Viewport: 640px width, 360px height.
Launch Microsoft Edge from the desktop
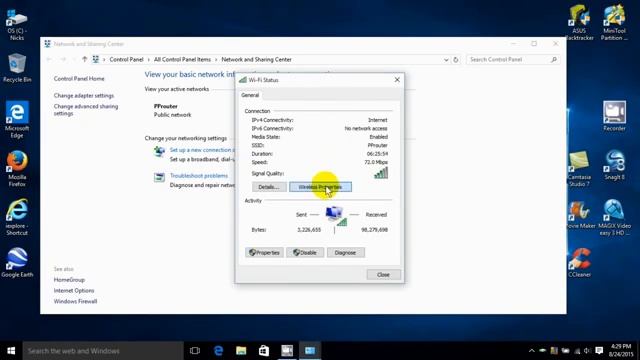point(17,120)
